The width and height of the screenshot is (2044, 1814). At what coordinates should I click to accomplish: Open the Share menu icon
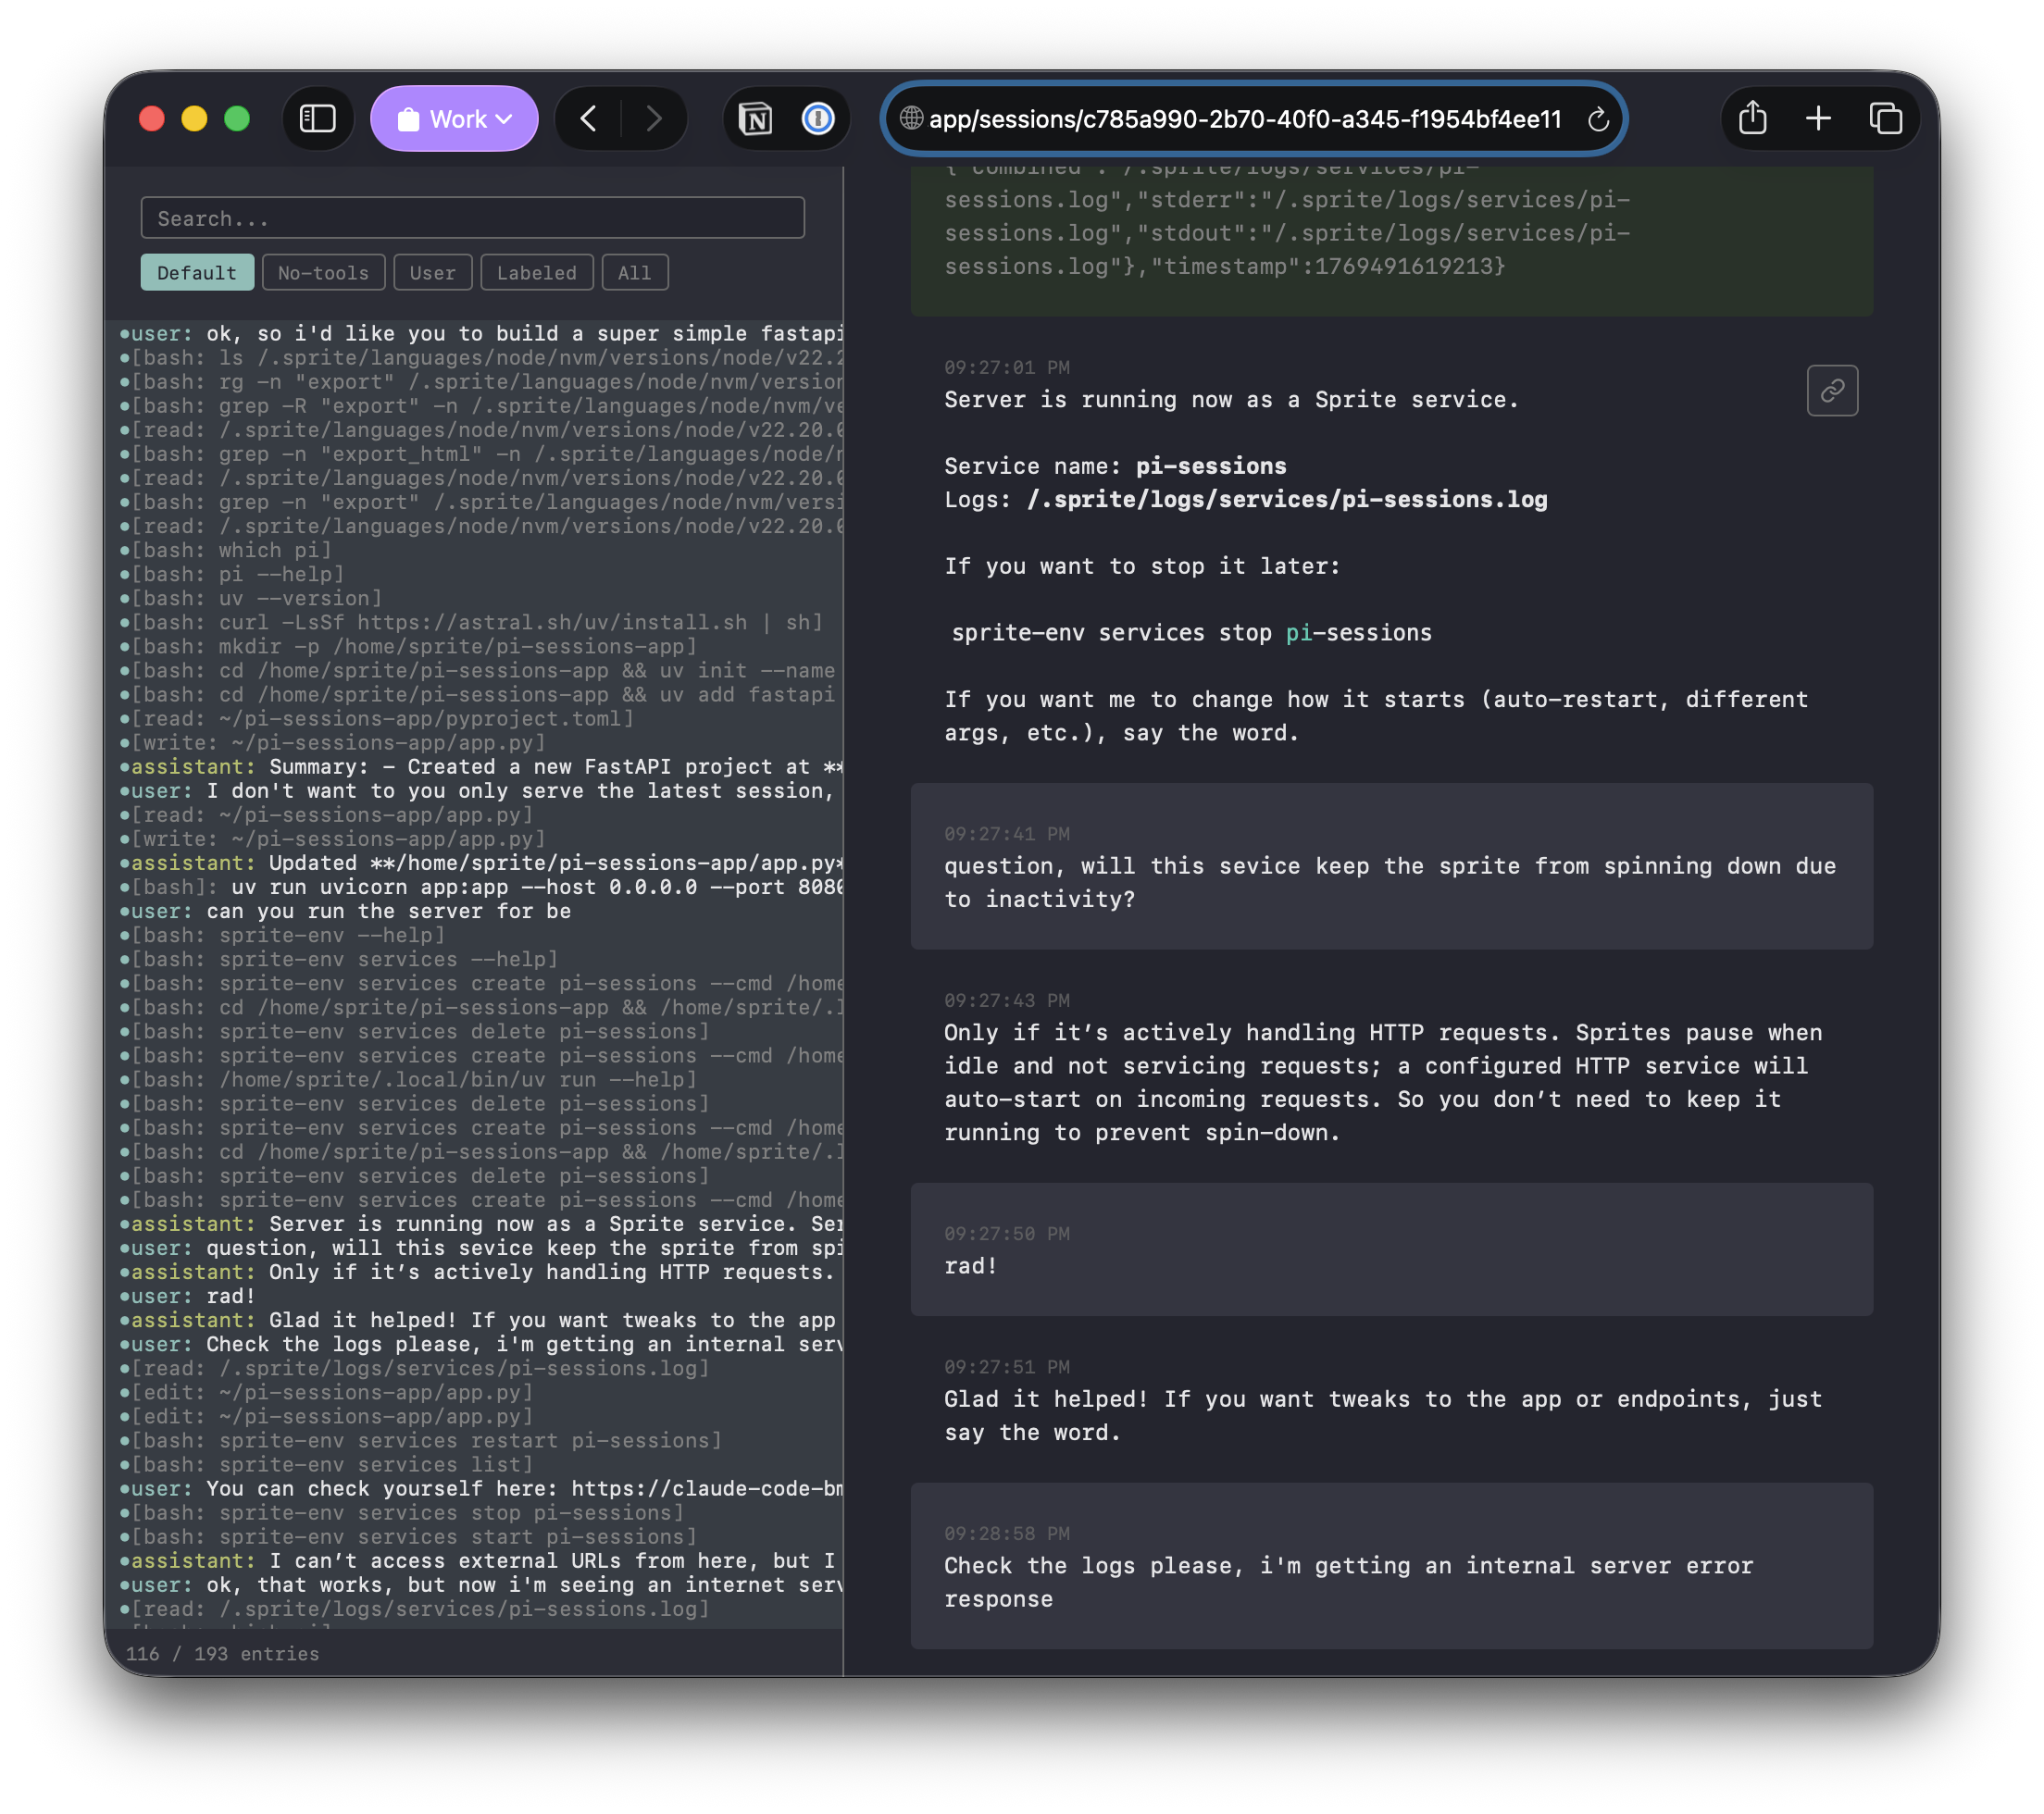(1752, 119)
